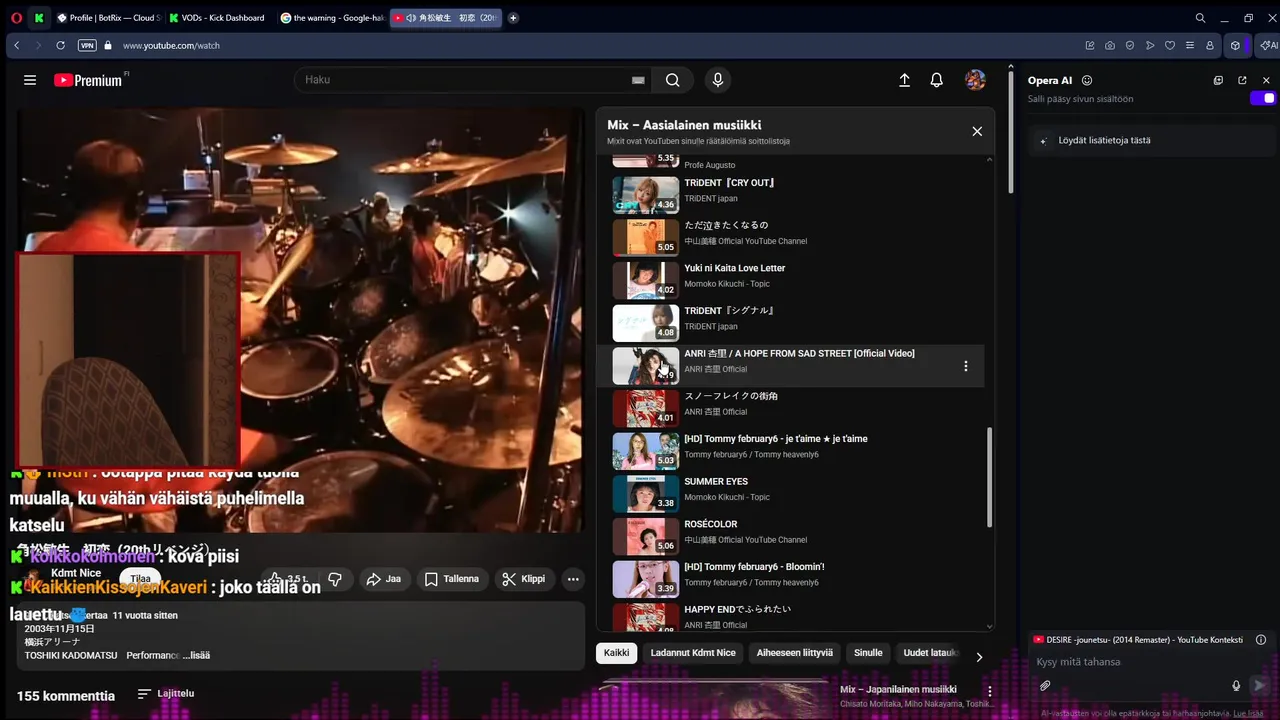Open YouTube notifications bell
This screenshot has height=720, width=1280.
coord(936,80)
